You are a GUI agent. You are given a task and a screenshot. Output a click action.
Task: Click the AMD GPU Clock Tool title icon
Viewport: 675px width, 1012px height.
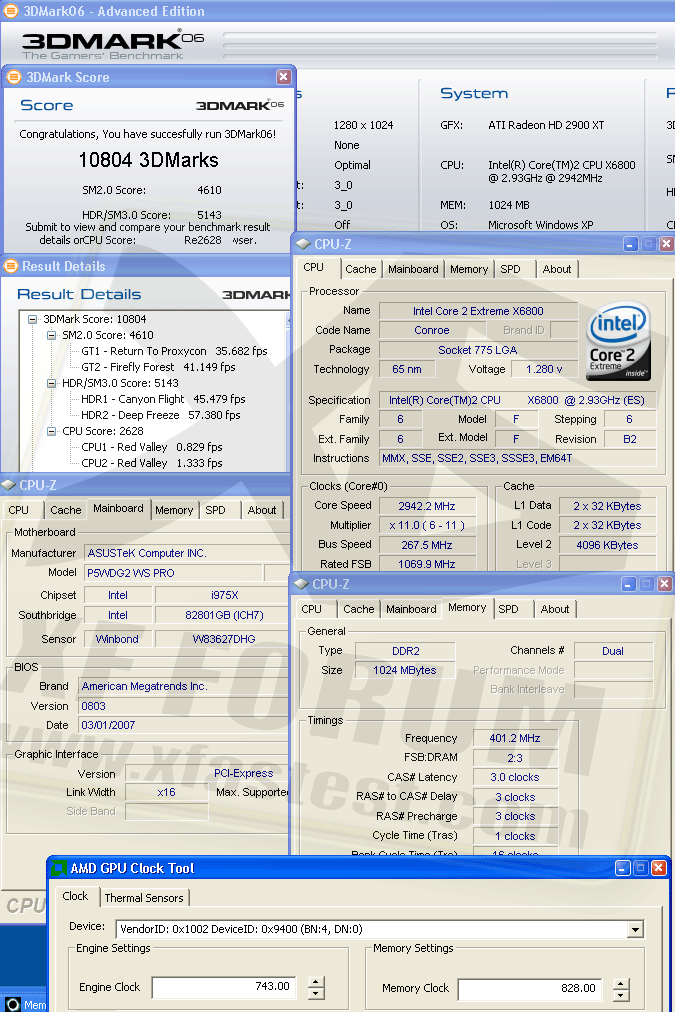pyautogui.click(x=59, y=868)
